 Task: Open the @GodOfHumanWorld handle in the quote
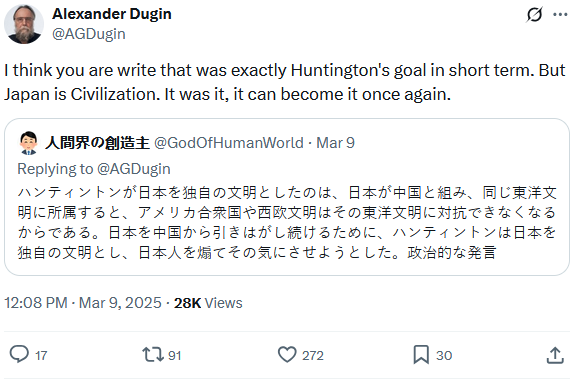229,143
